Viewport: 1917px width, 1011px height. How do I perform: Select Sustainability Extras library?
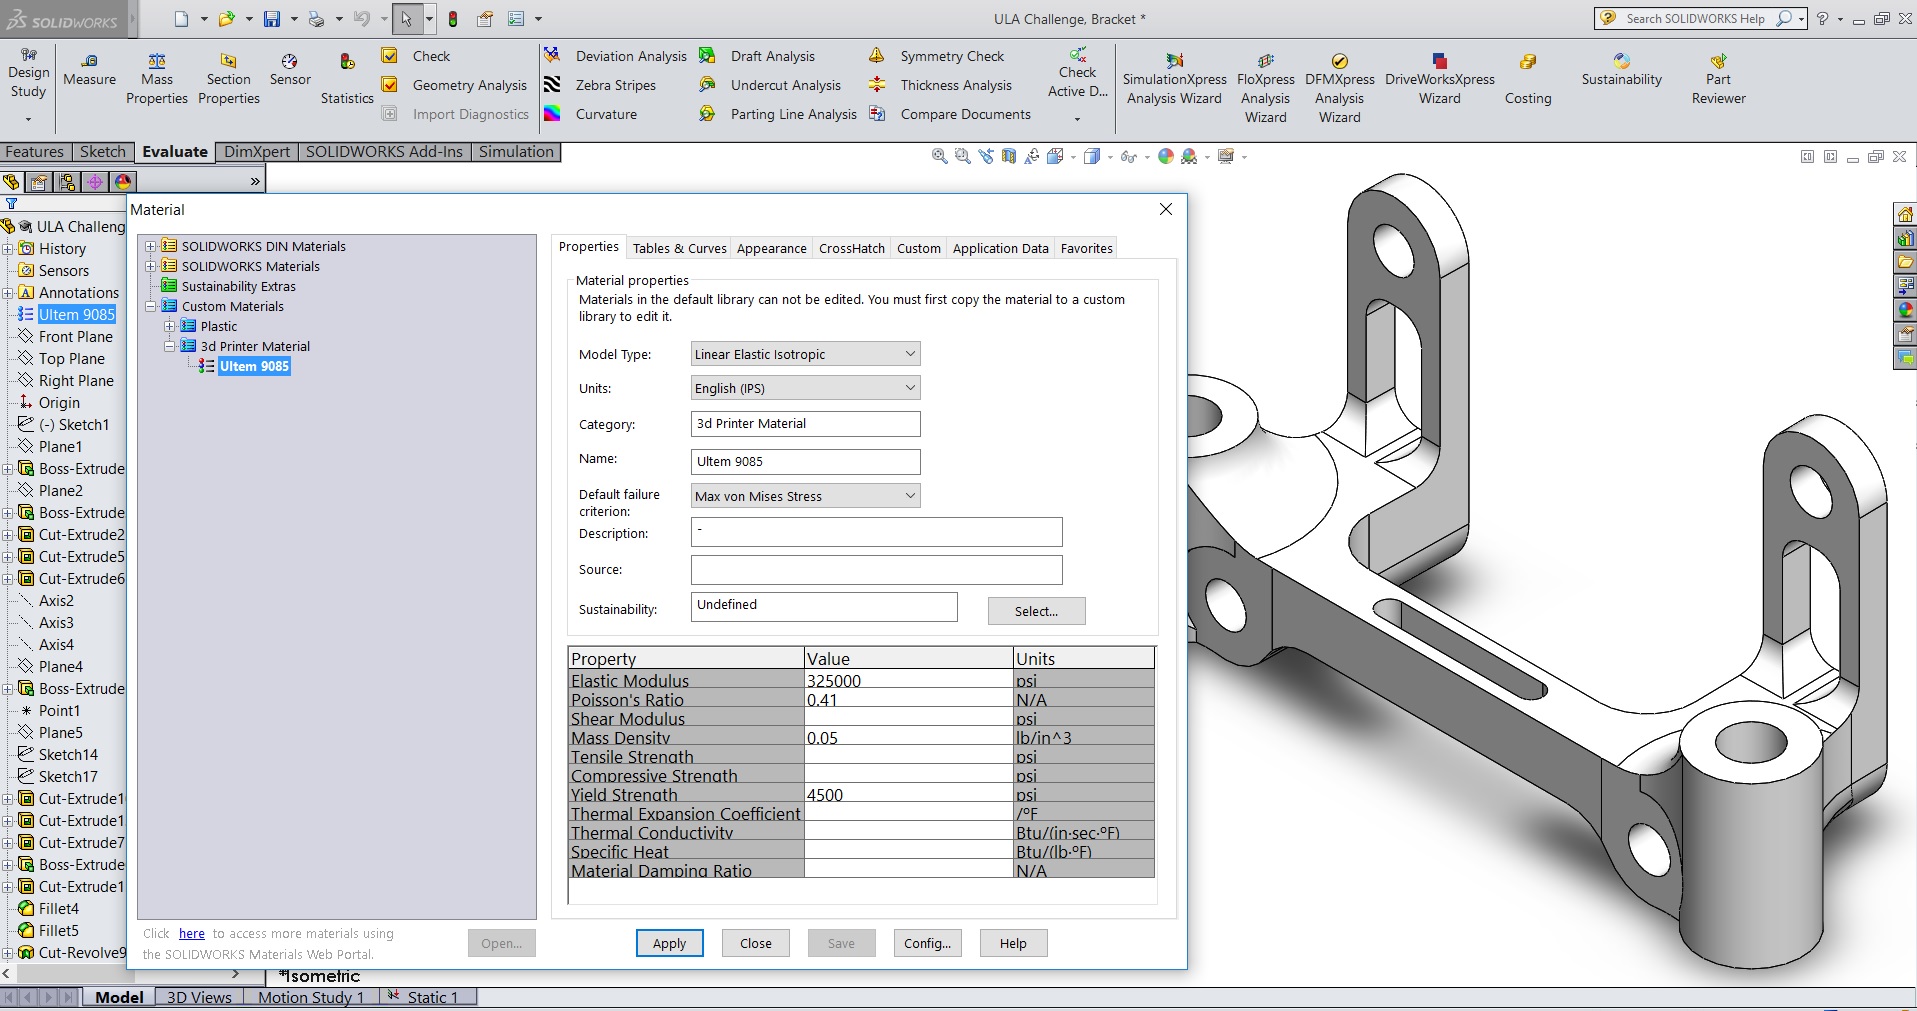pyautogui.click(x=238, y=286)
